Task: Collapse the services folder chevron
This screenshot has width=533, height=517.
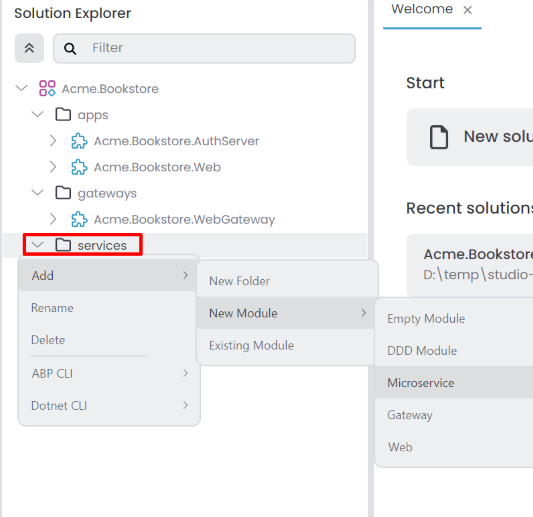Action: 37,245
